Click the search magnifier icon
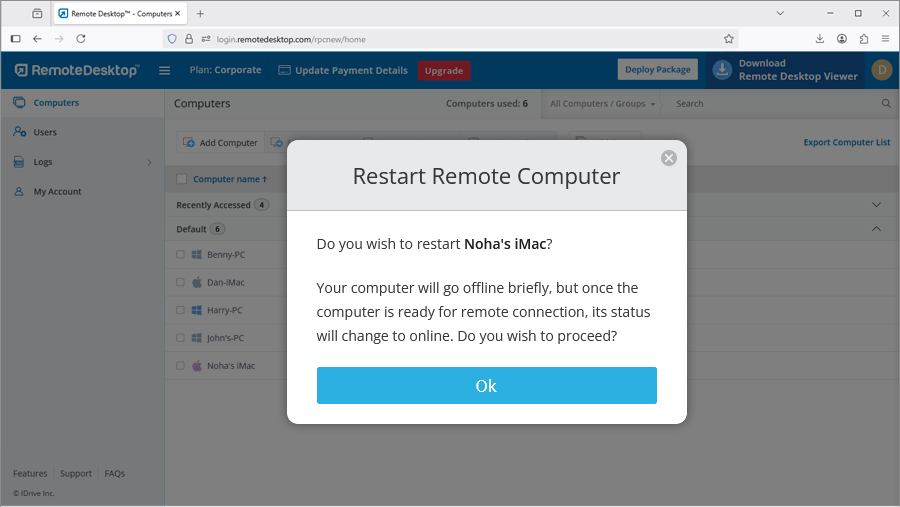Screen dimensions: 900x507 (x=886, y=103)
